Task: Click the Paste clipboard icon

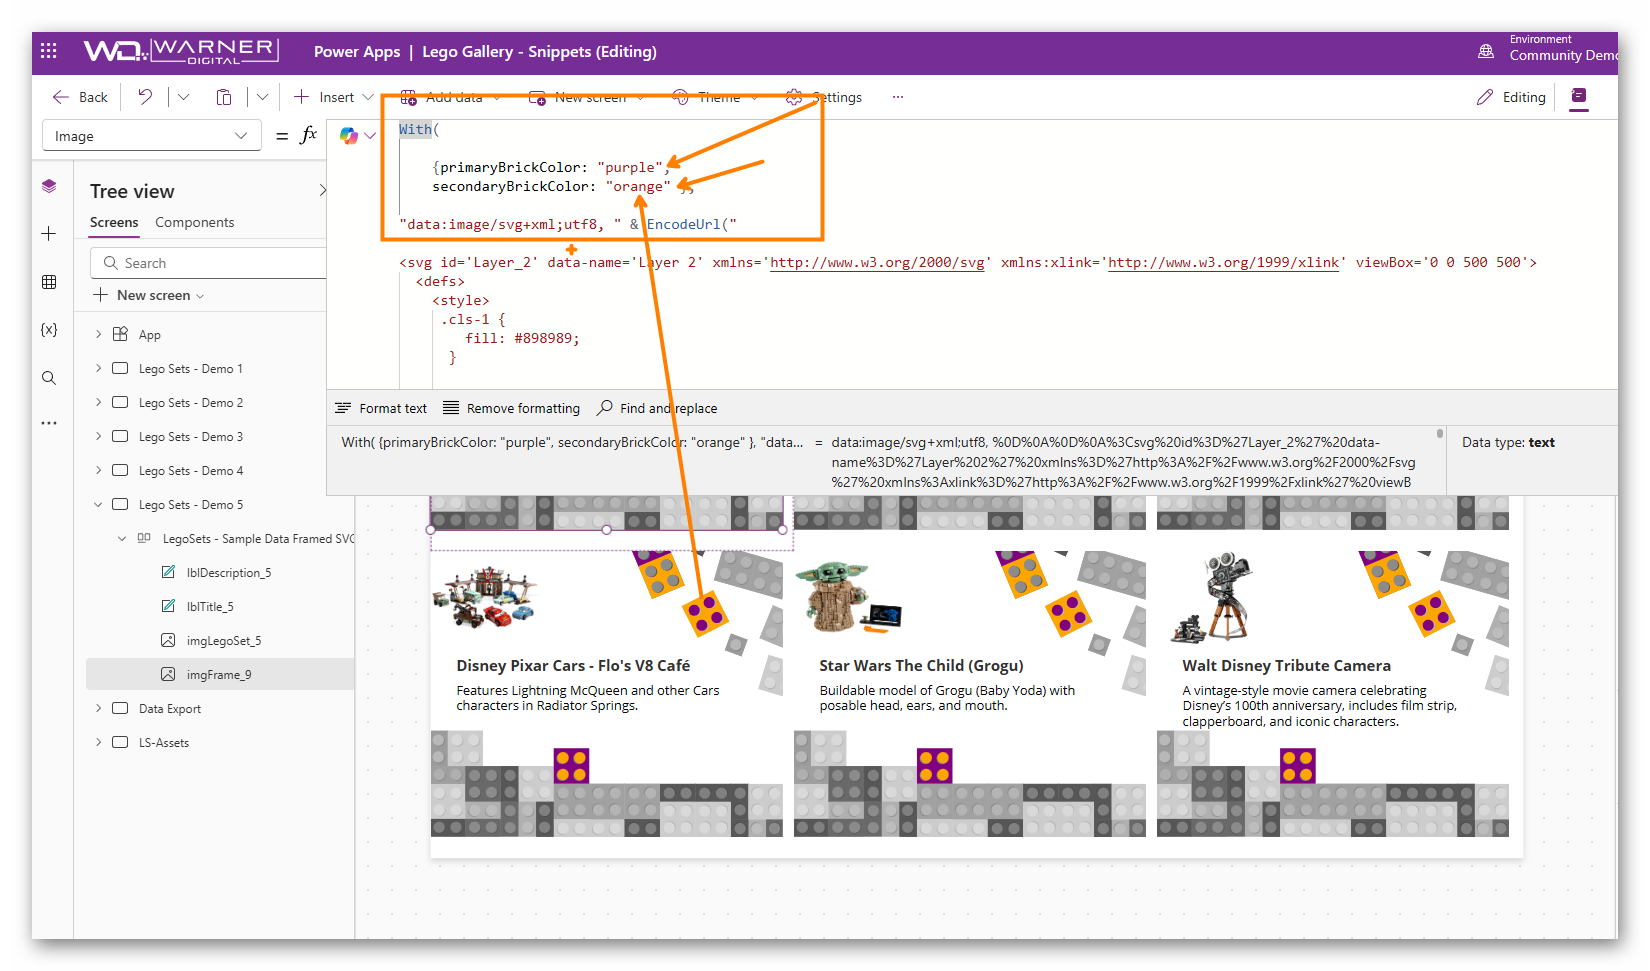Action: [x=224, y=97]
